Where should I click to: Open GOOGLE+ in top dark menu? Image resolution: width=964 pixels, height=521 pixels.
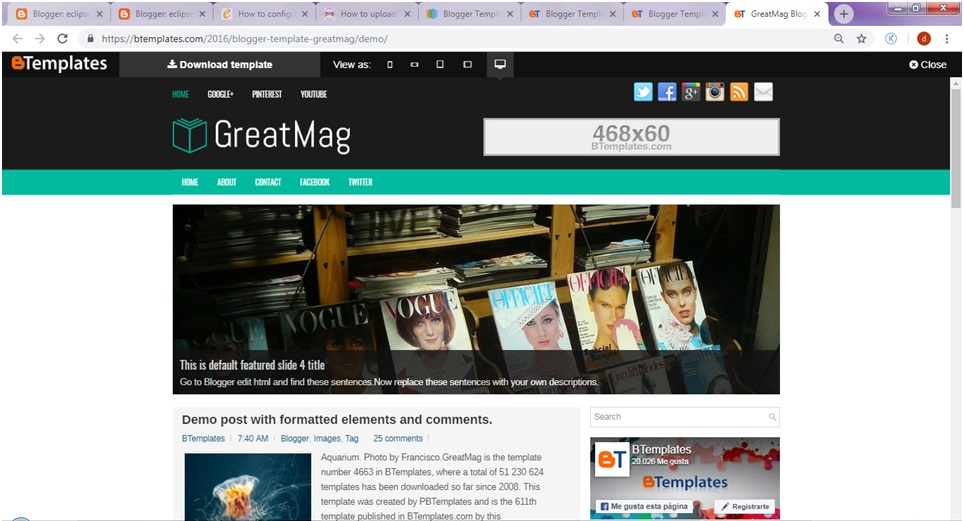point(220,94)
